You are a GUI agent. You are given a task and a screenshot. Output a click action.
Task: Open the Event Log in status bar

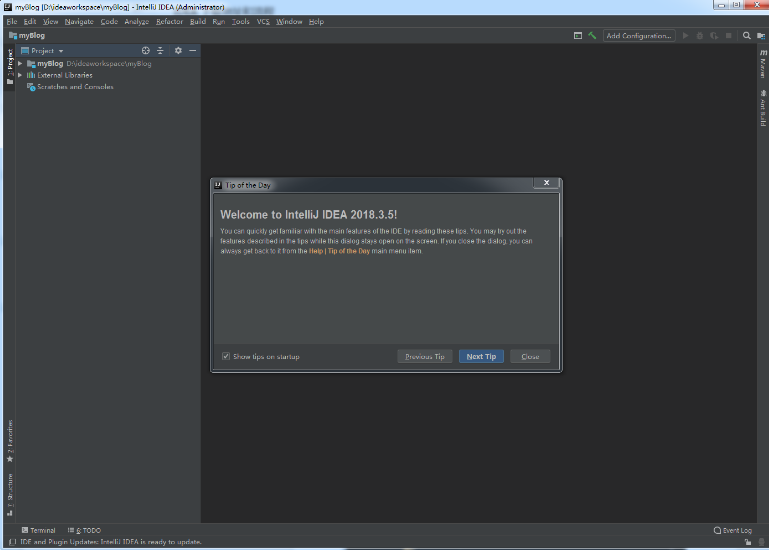pyautogui.click(x=733, y=530)
